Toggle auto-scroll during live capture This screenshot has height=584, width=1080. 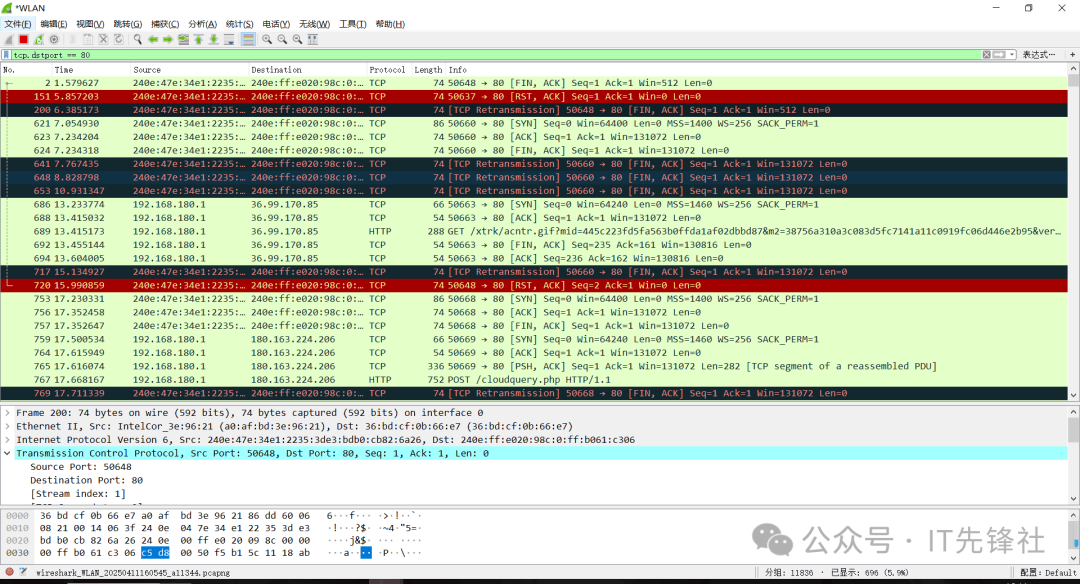(x=229, y=39)
